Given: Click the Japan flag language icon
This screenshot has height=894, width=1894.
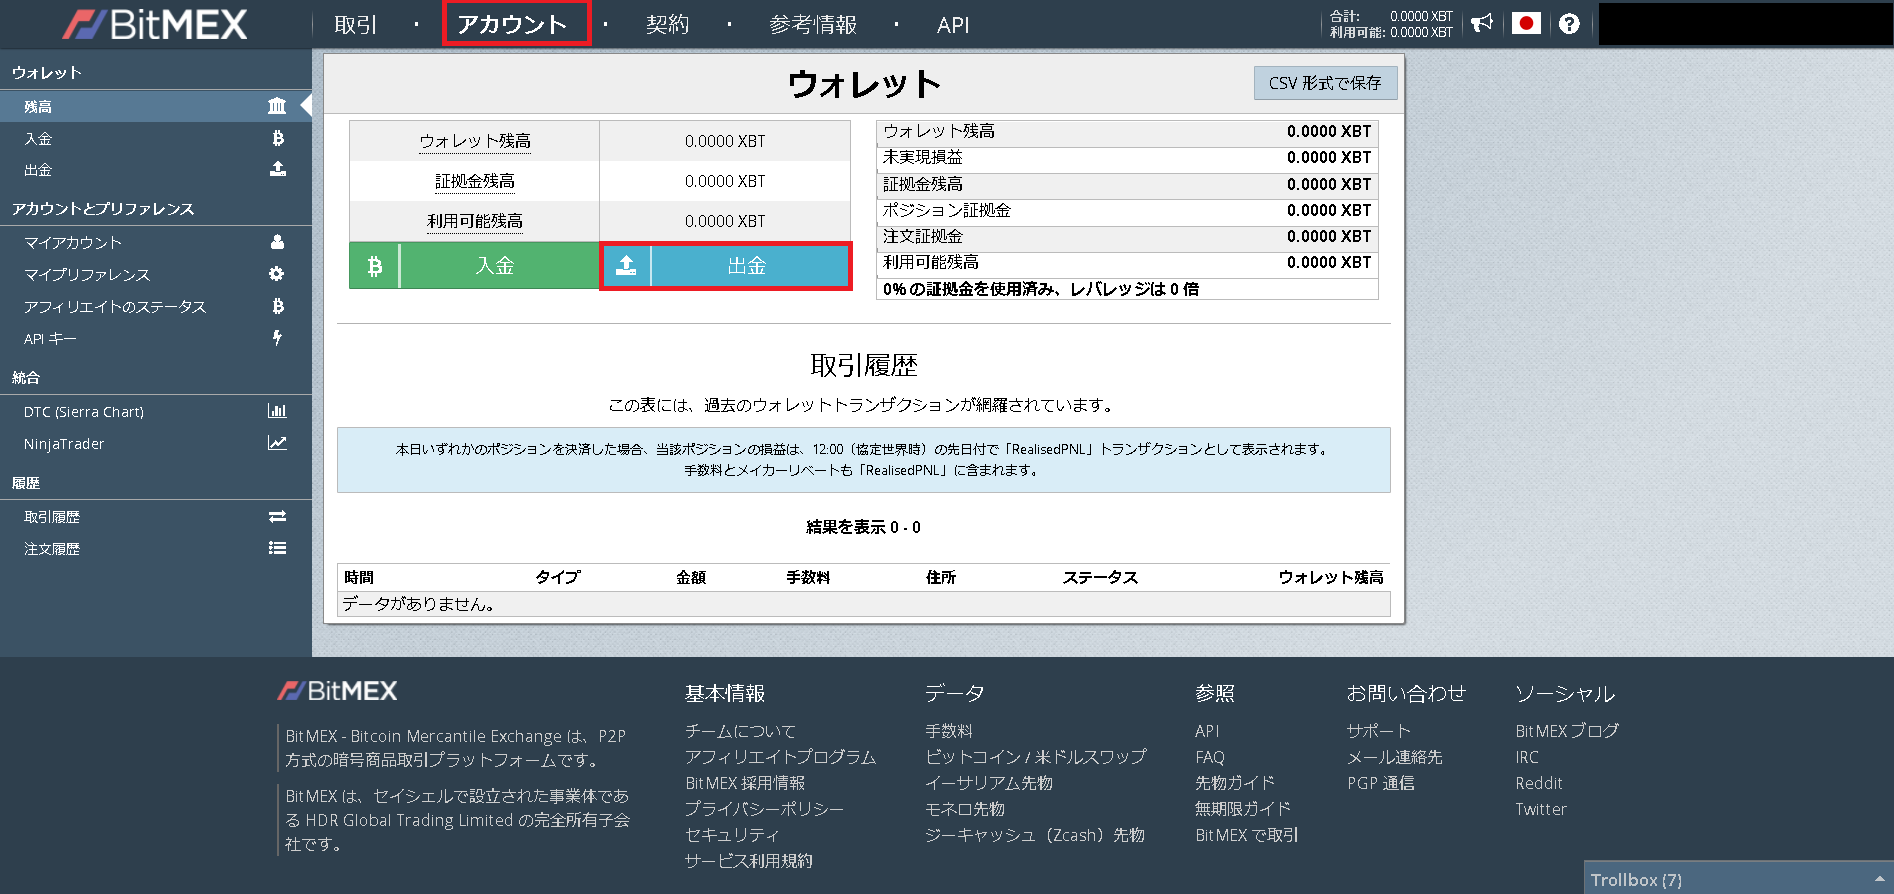Looking at the screenshot, I should (x=1526, y=23).
